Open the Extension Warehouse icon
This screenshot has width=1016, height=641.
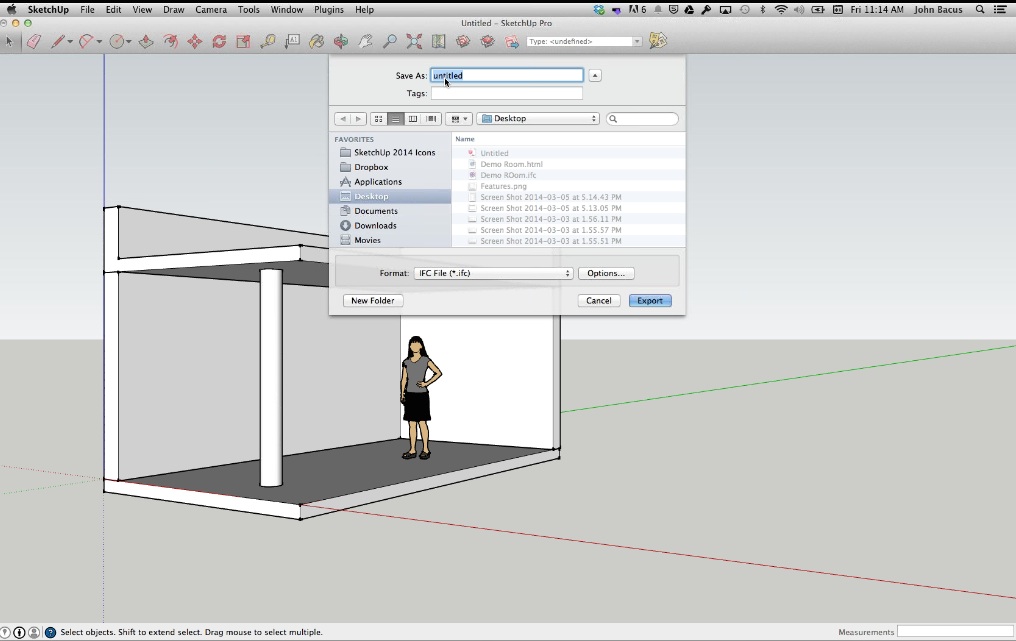click(487, 41)
